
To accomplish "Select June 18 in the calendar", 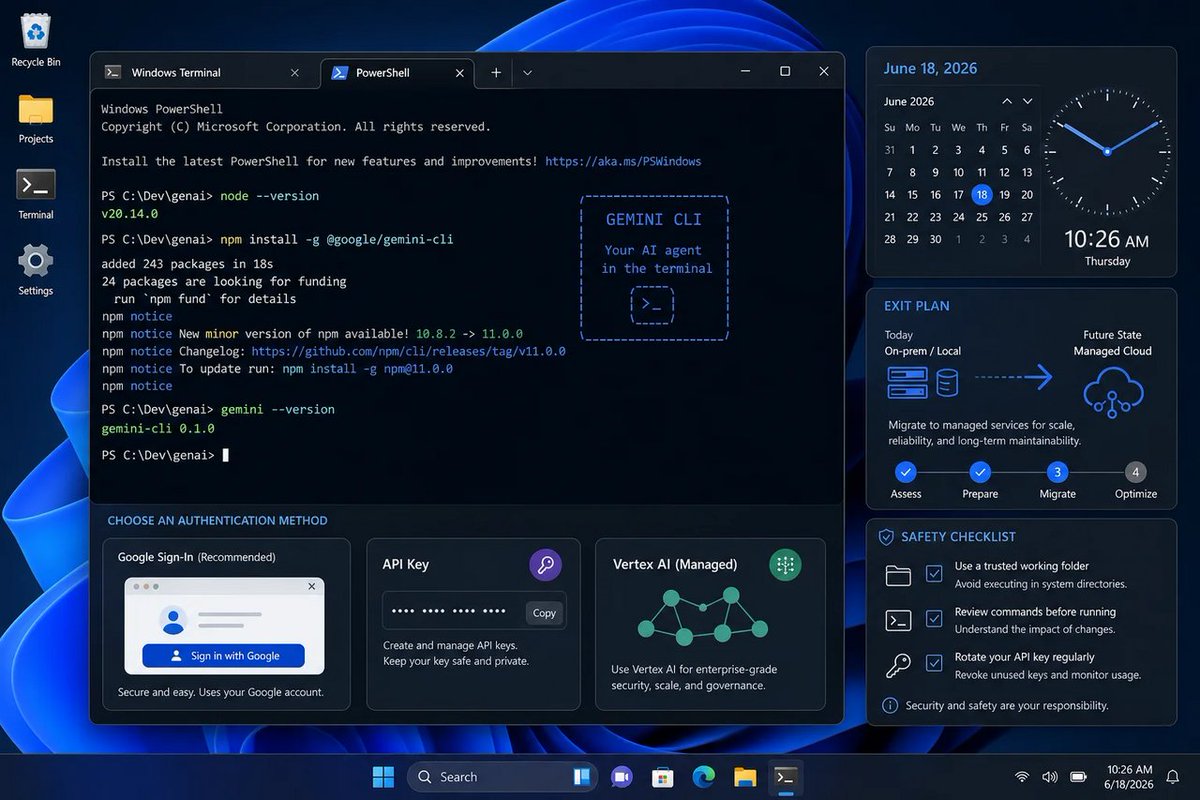I will [982, 195].
